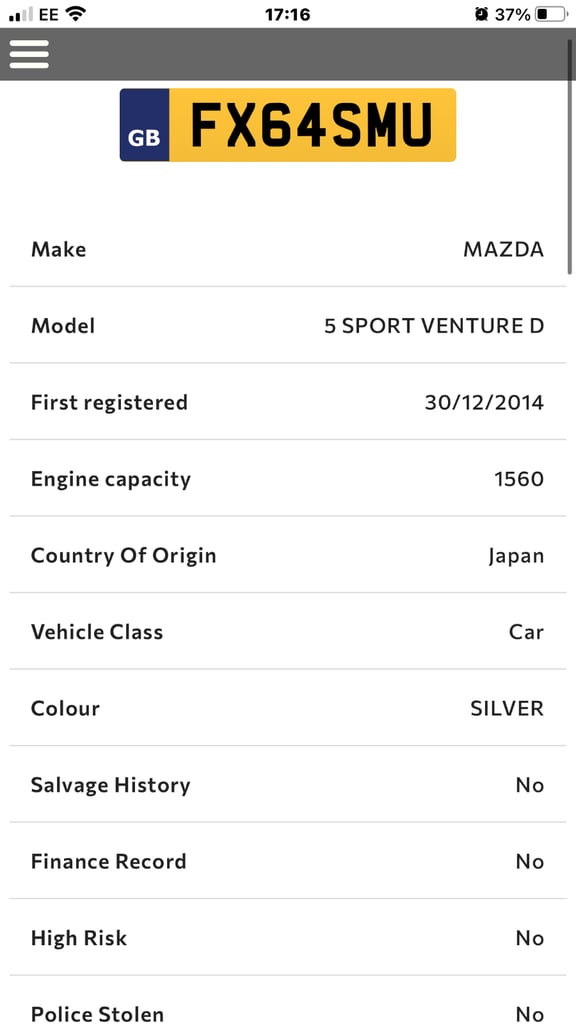Tap the Finance Record label

click(108, 861)
